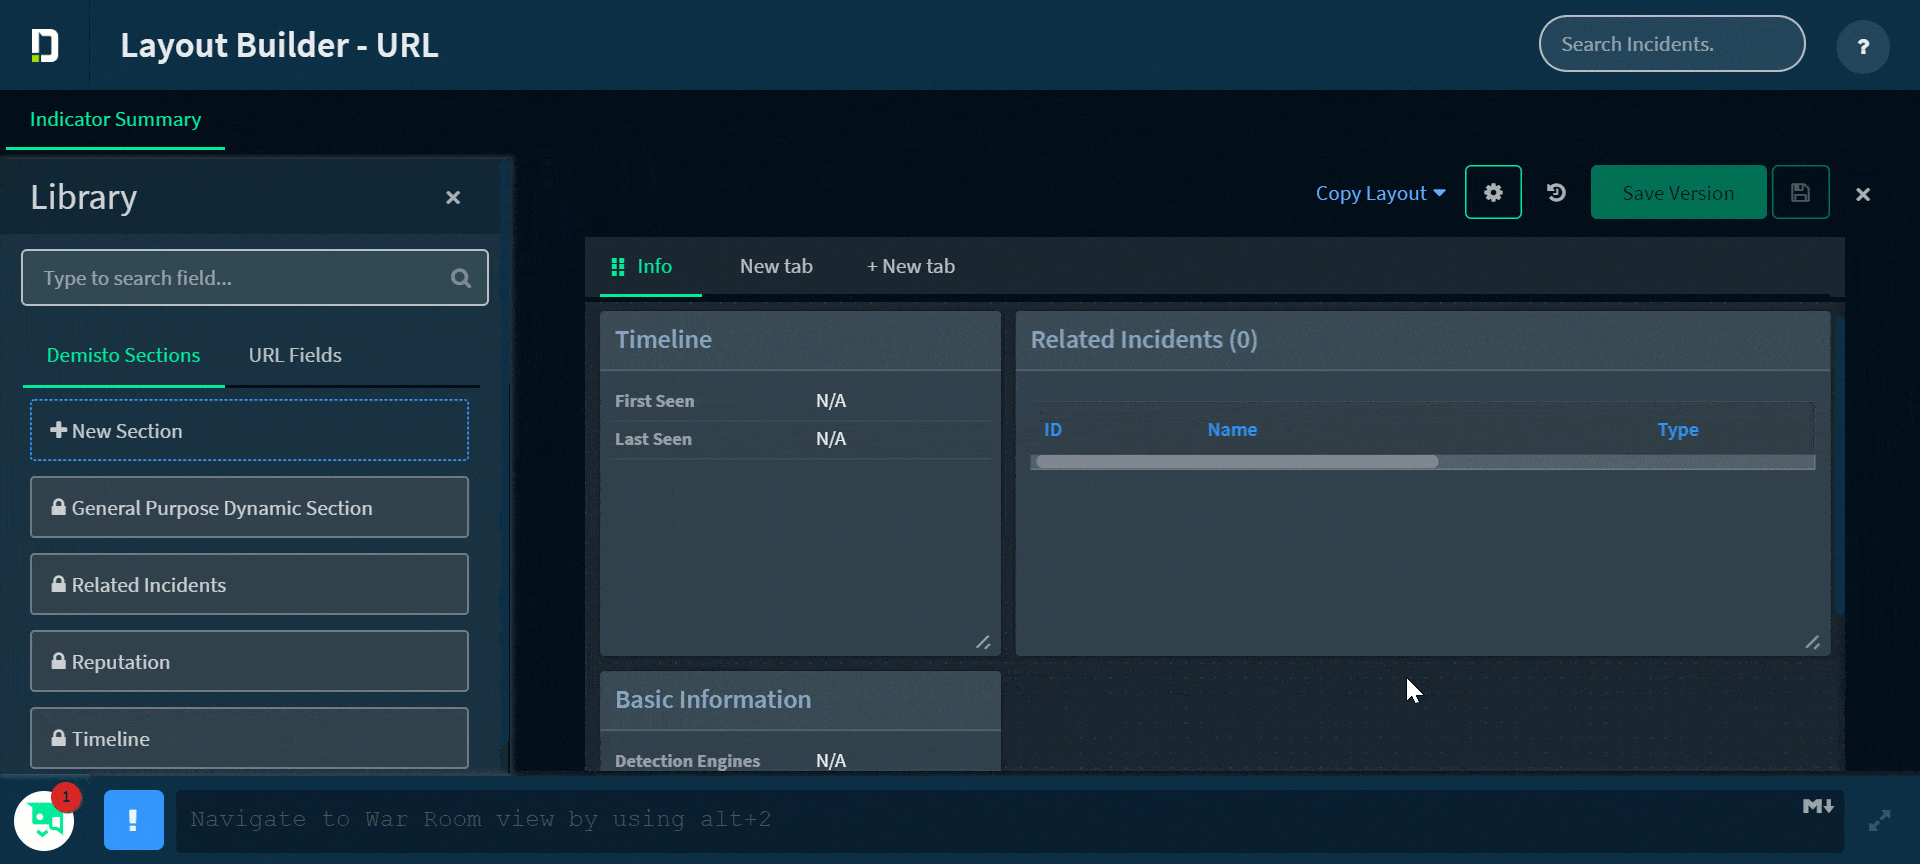
Task: Open the chat bot icon with notification
Action: point(44,820)
